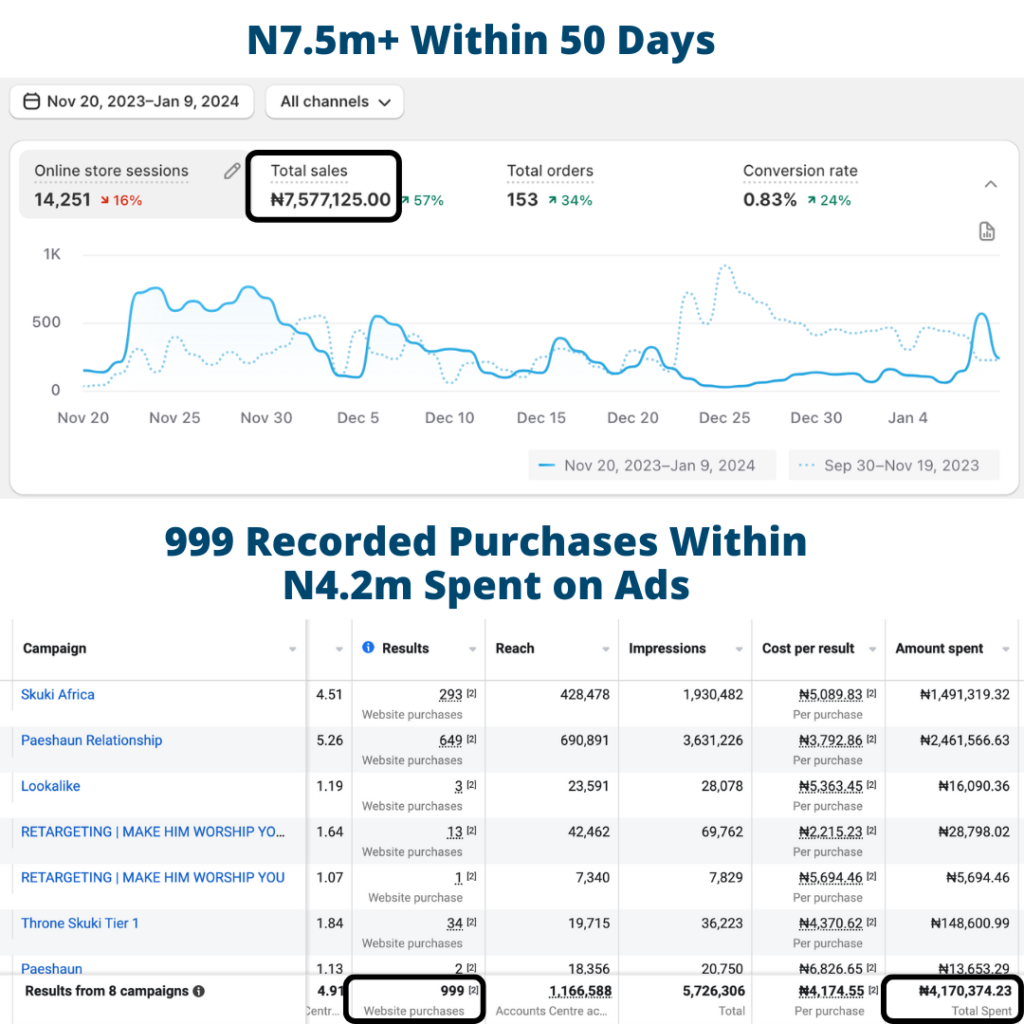Click the report export icon above chart

(x=987, y=232)
